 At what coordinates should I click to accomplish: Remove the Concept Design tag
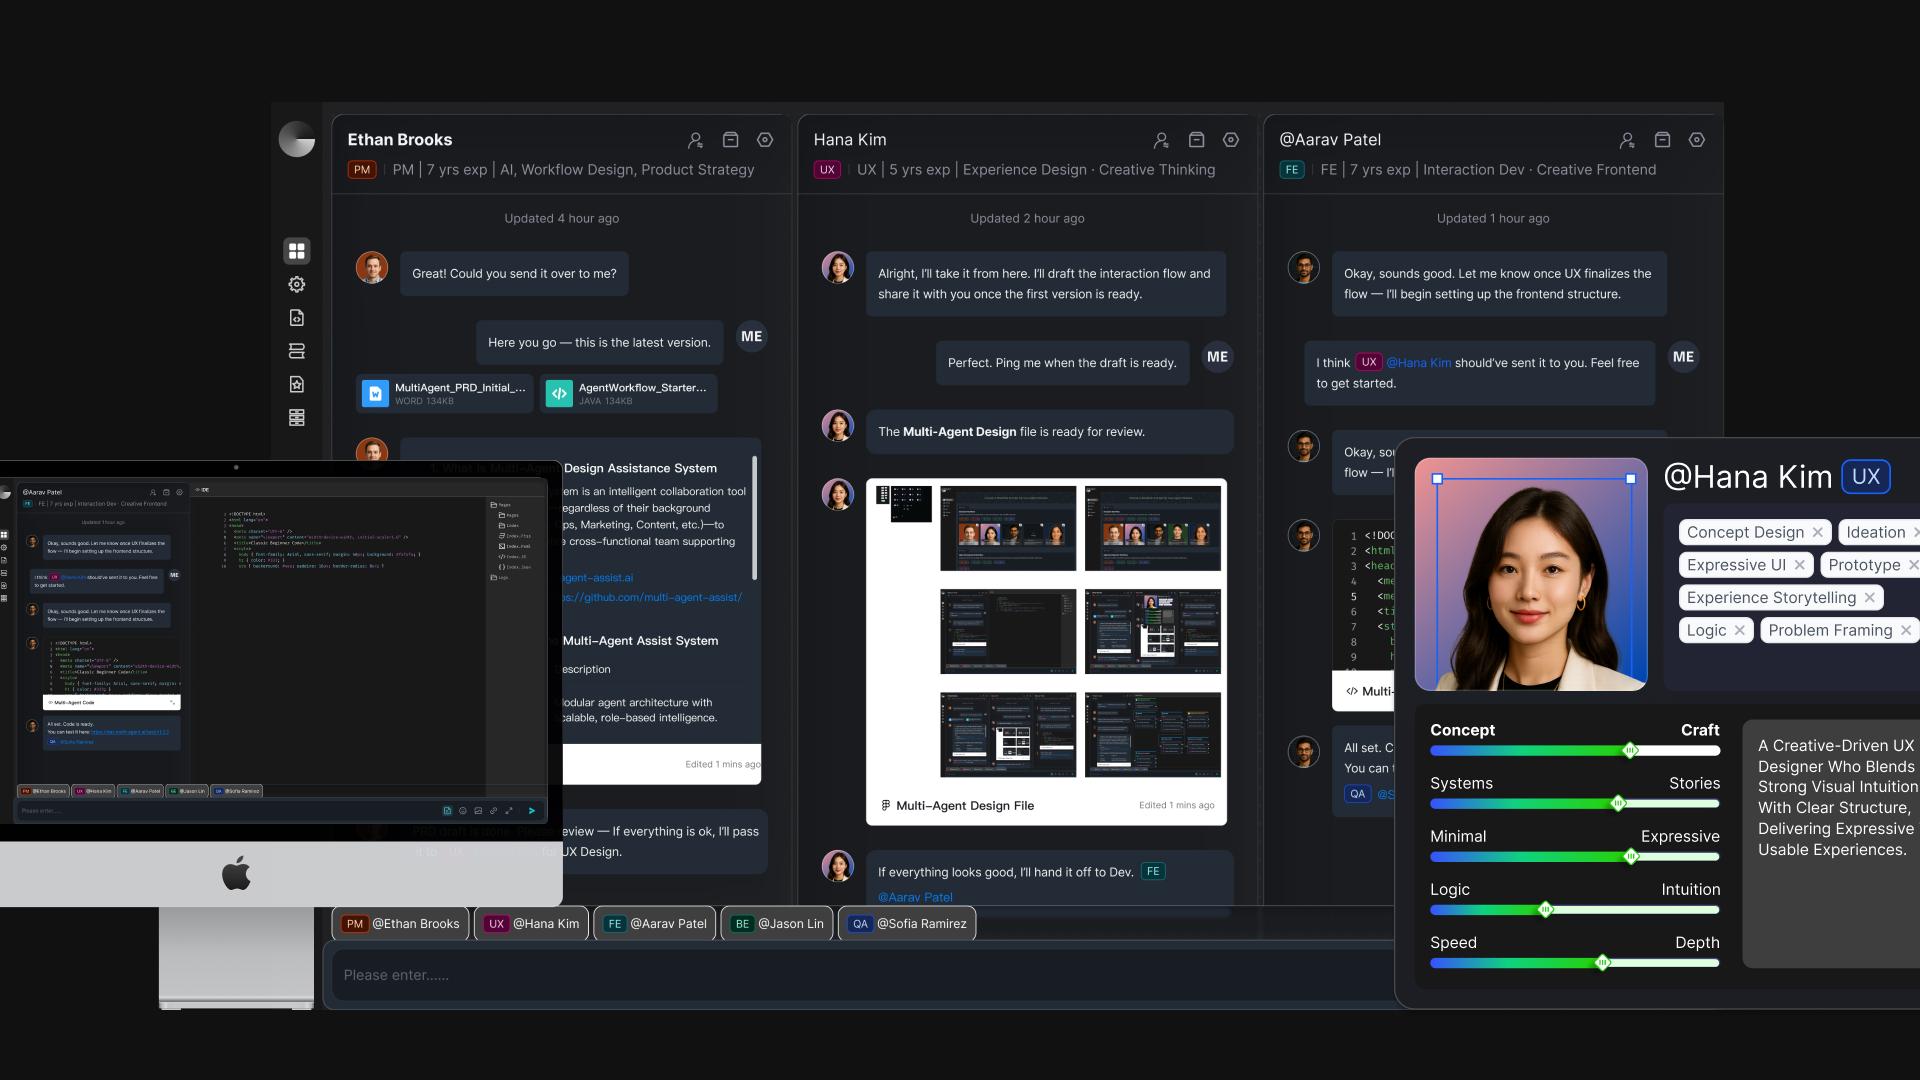[x=1818, y=533]
